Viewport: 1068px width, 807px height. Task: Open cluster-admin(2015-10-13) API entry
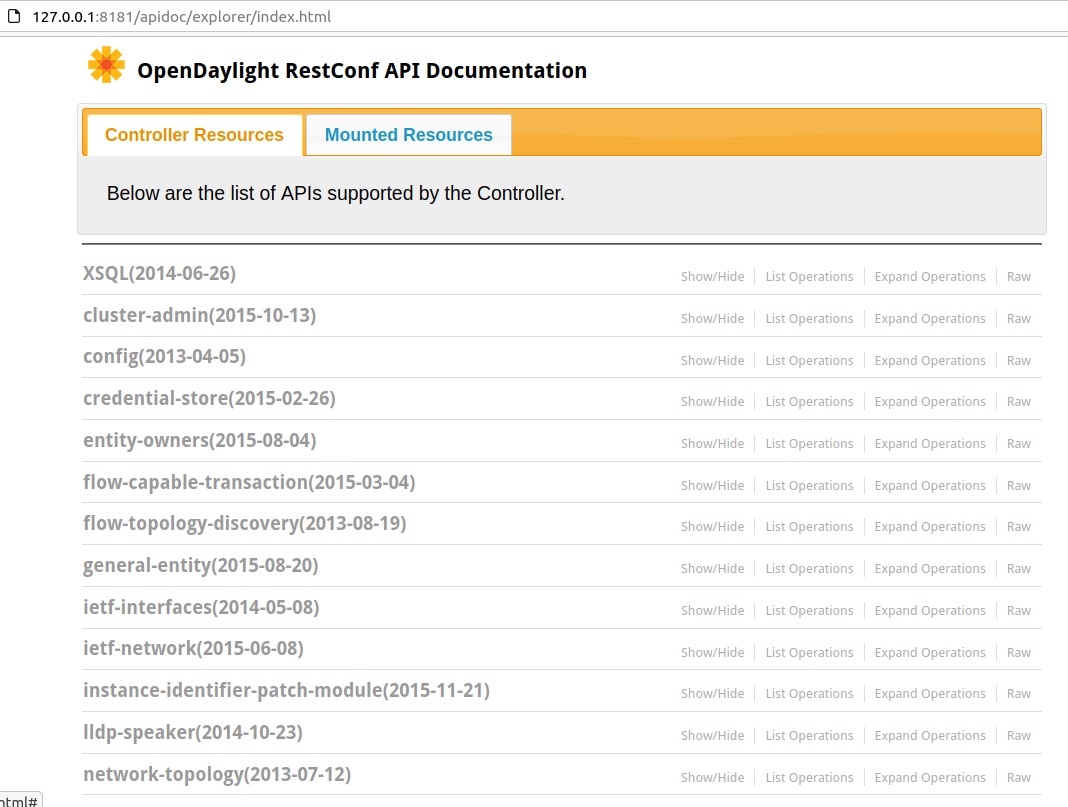200,315
